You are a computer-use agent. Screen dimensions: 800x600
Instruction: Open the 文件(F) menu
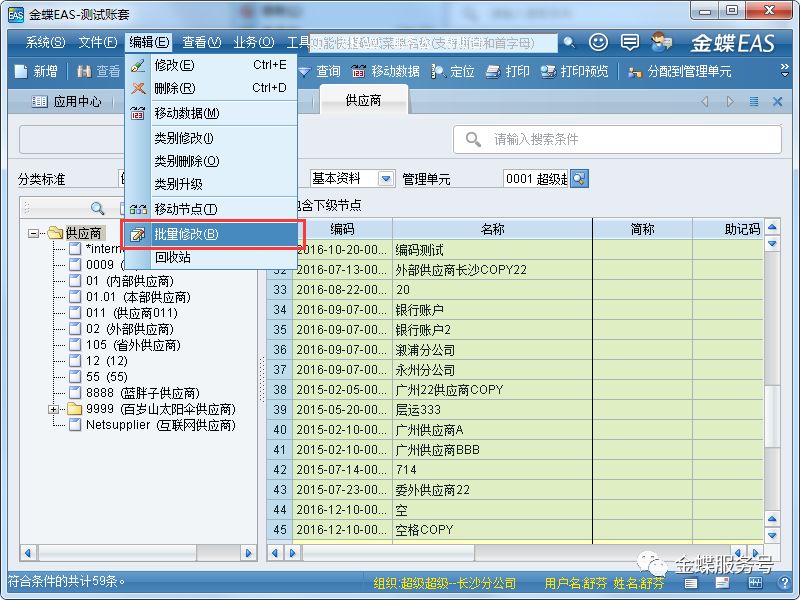point(97,42)
